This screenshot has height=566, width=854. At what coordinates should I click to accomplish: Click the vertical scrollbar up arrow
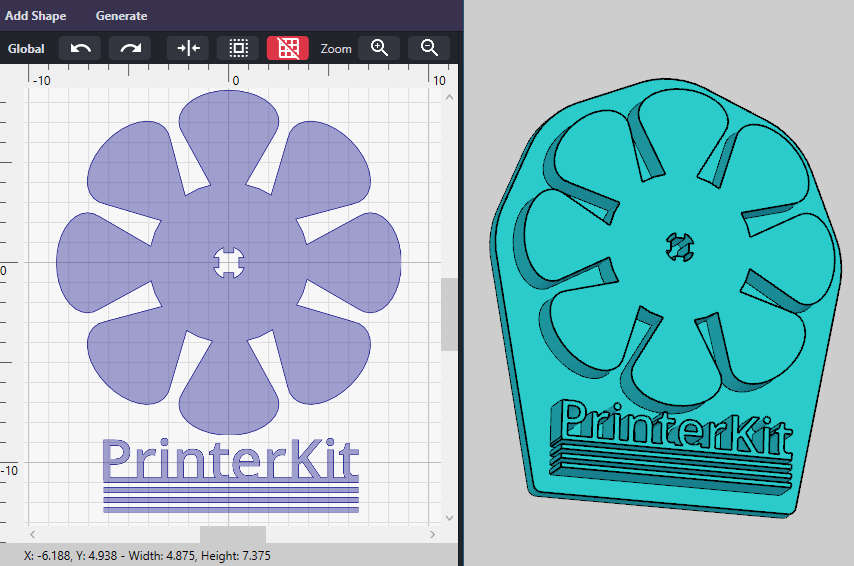[449, 98]
